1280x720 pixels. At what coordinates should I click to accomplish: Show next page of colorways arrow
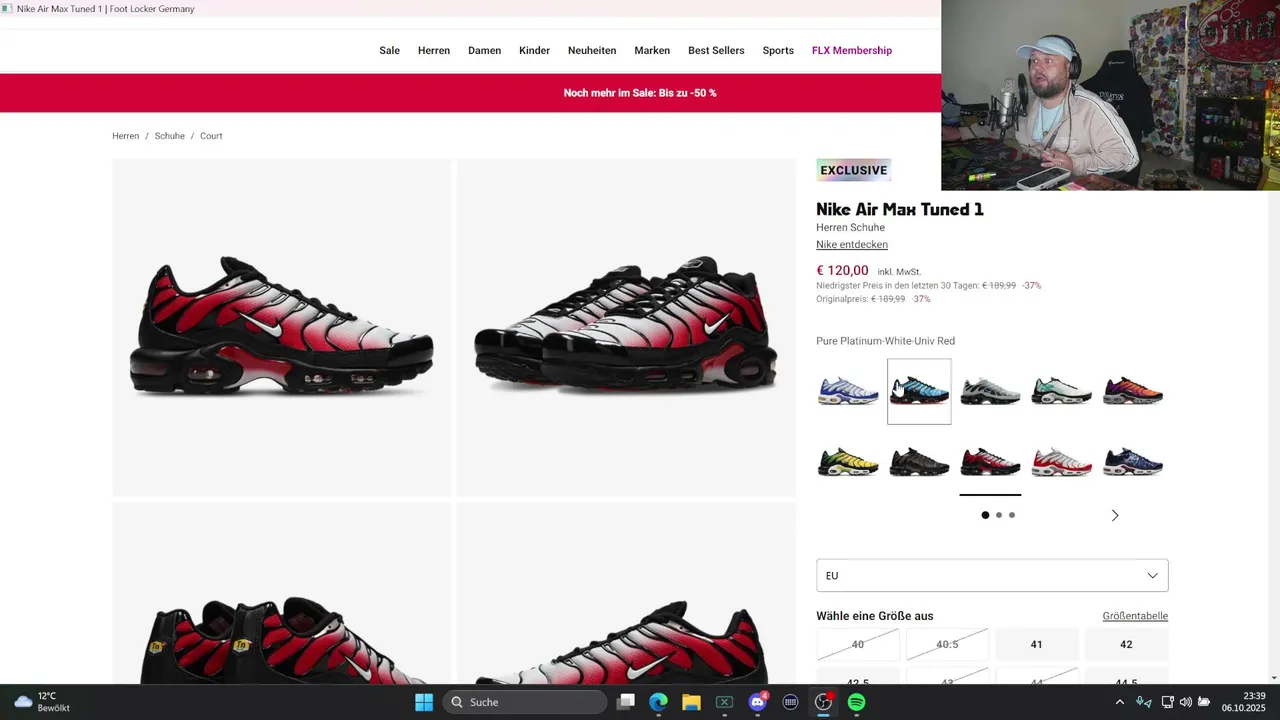click(1115, 515)
